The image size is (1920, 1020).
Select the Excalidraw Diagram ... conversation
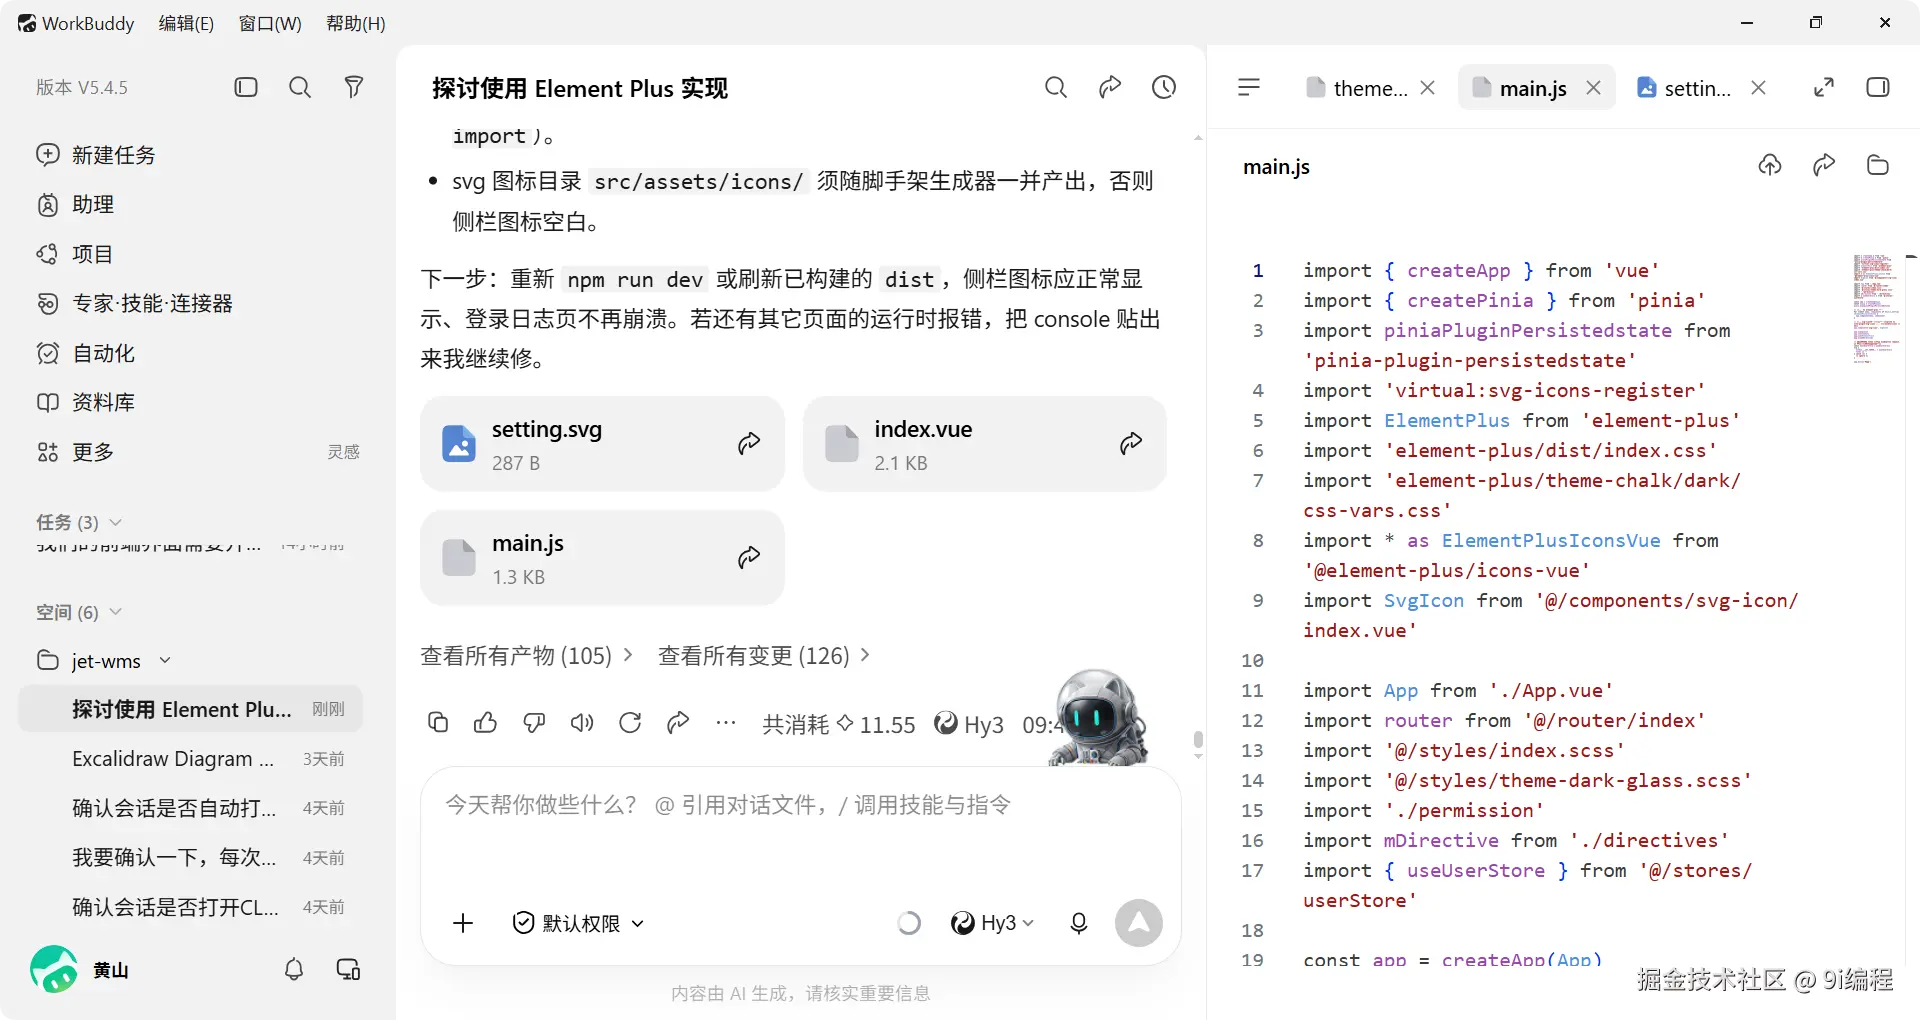(190, 759)
